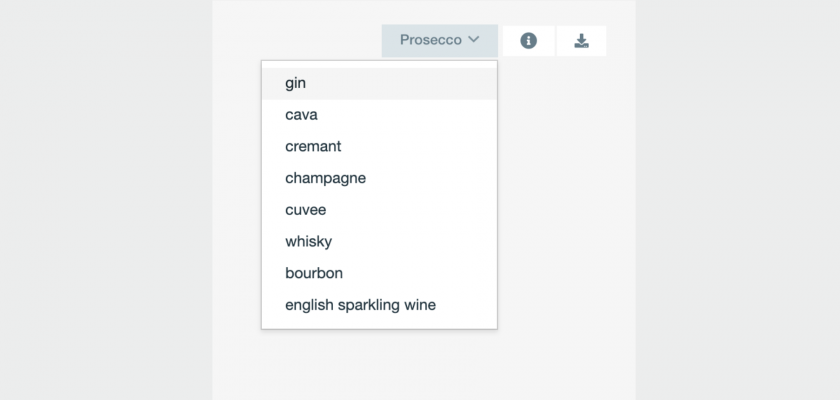Select english sparkling wine option
Screen dimensions: 840x400
coord(360,305)
